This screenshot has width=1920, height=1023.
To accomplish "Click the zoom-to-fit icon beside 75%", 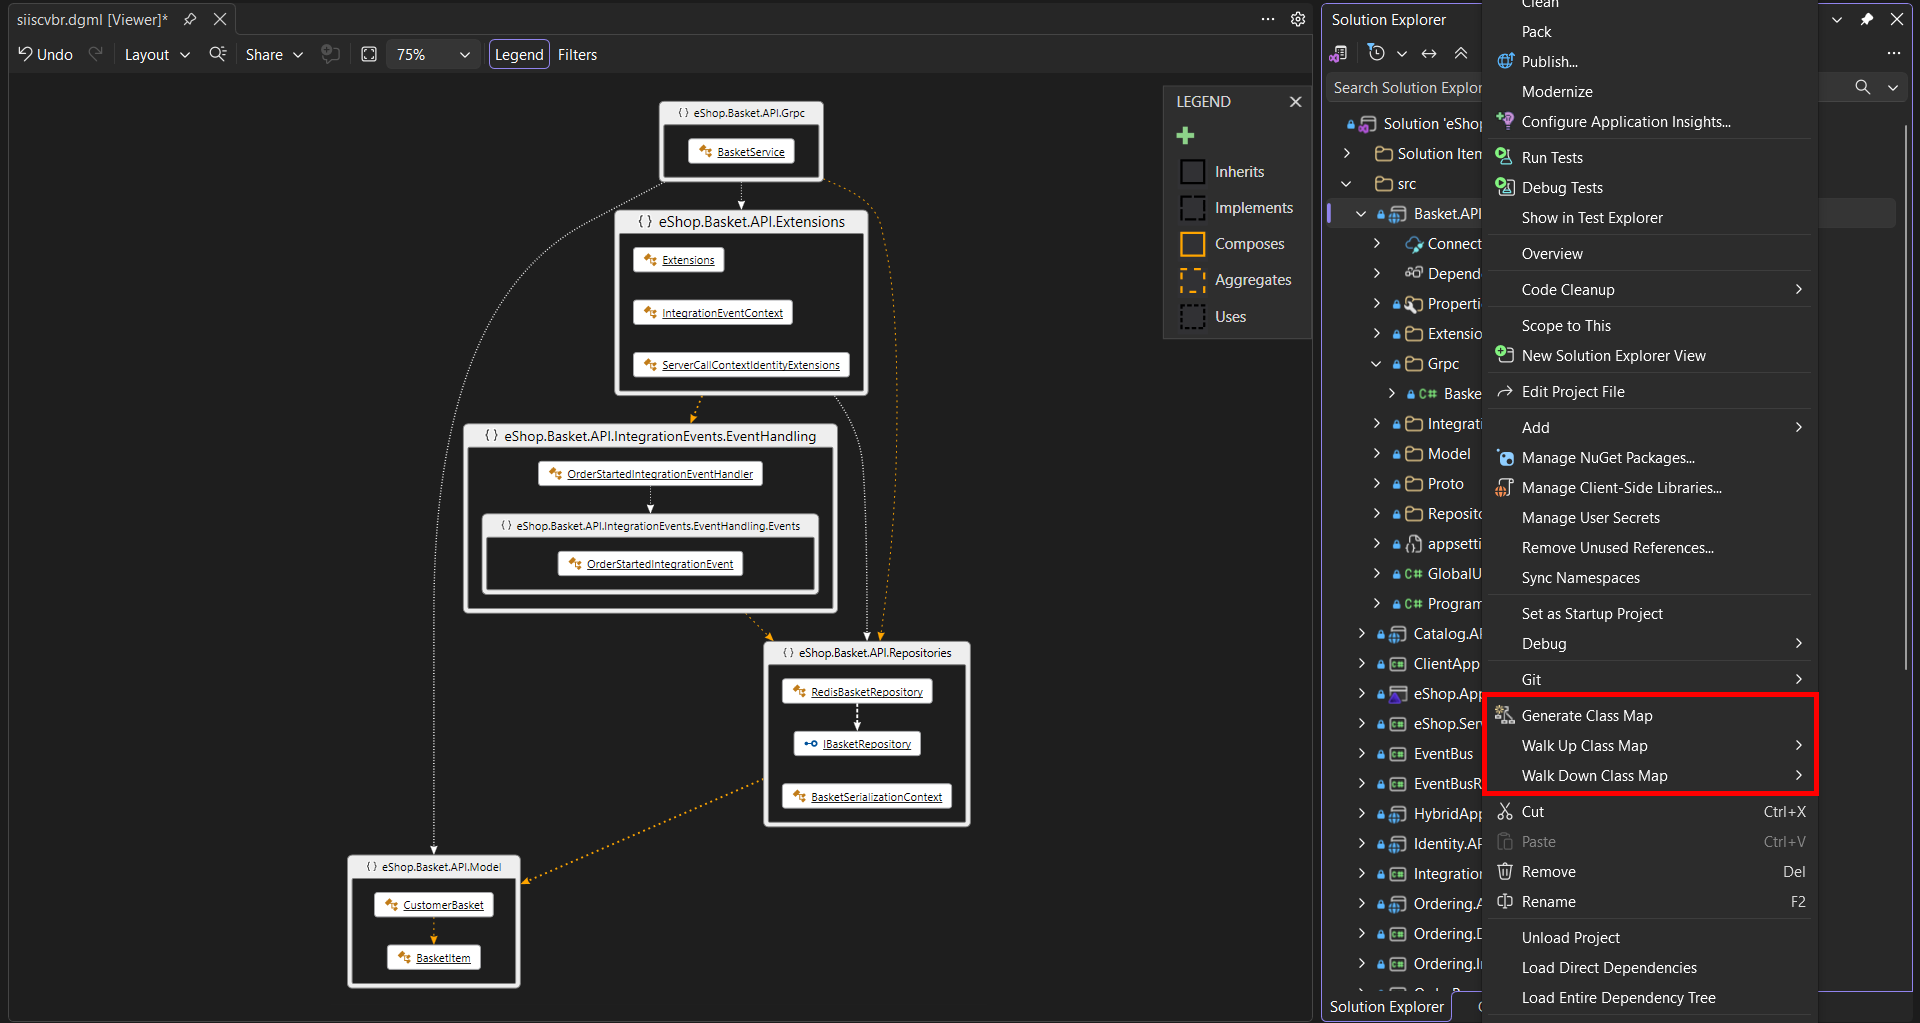I will [x=369, y=54].
